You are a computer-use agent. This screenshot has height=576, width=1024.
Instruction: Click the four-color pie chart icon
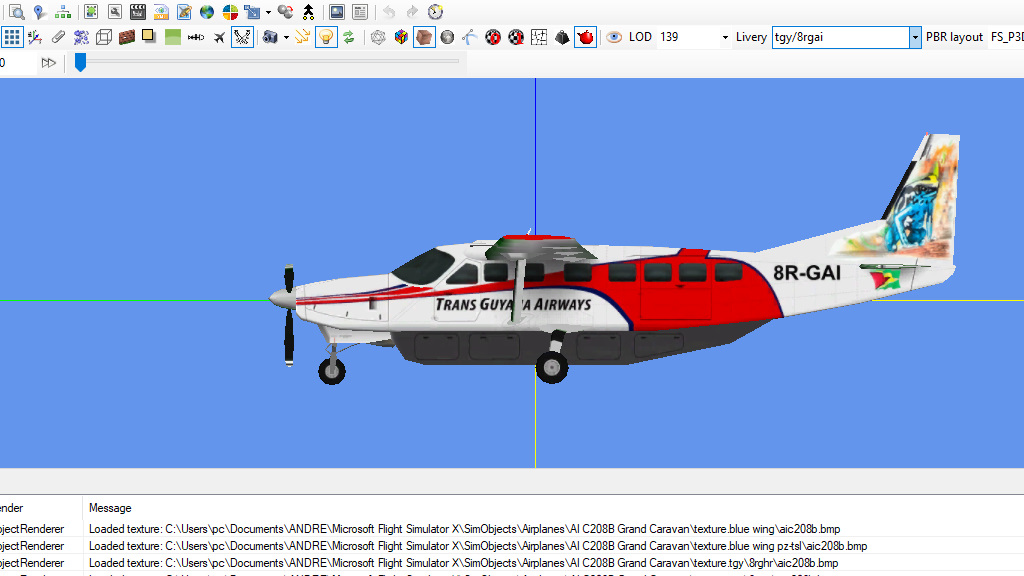click(230, 12)
